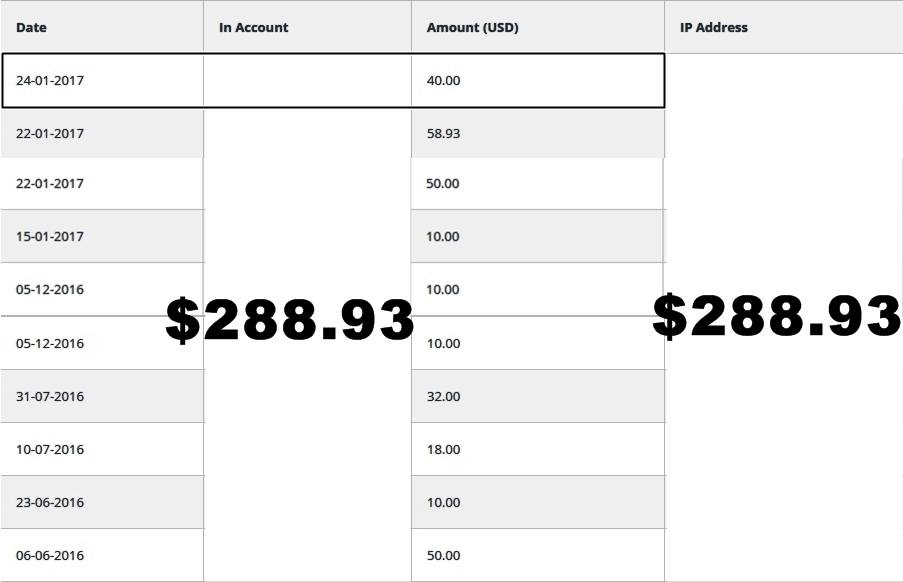Click the $288.93 total over In Account
The height and width of the screenshot is (582, 903).
click(x=290, y=320)
